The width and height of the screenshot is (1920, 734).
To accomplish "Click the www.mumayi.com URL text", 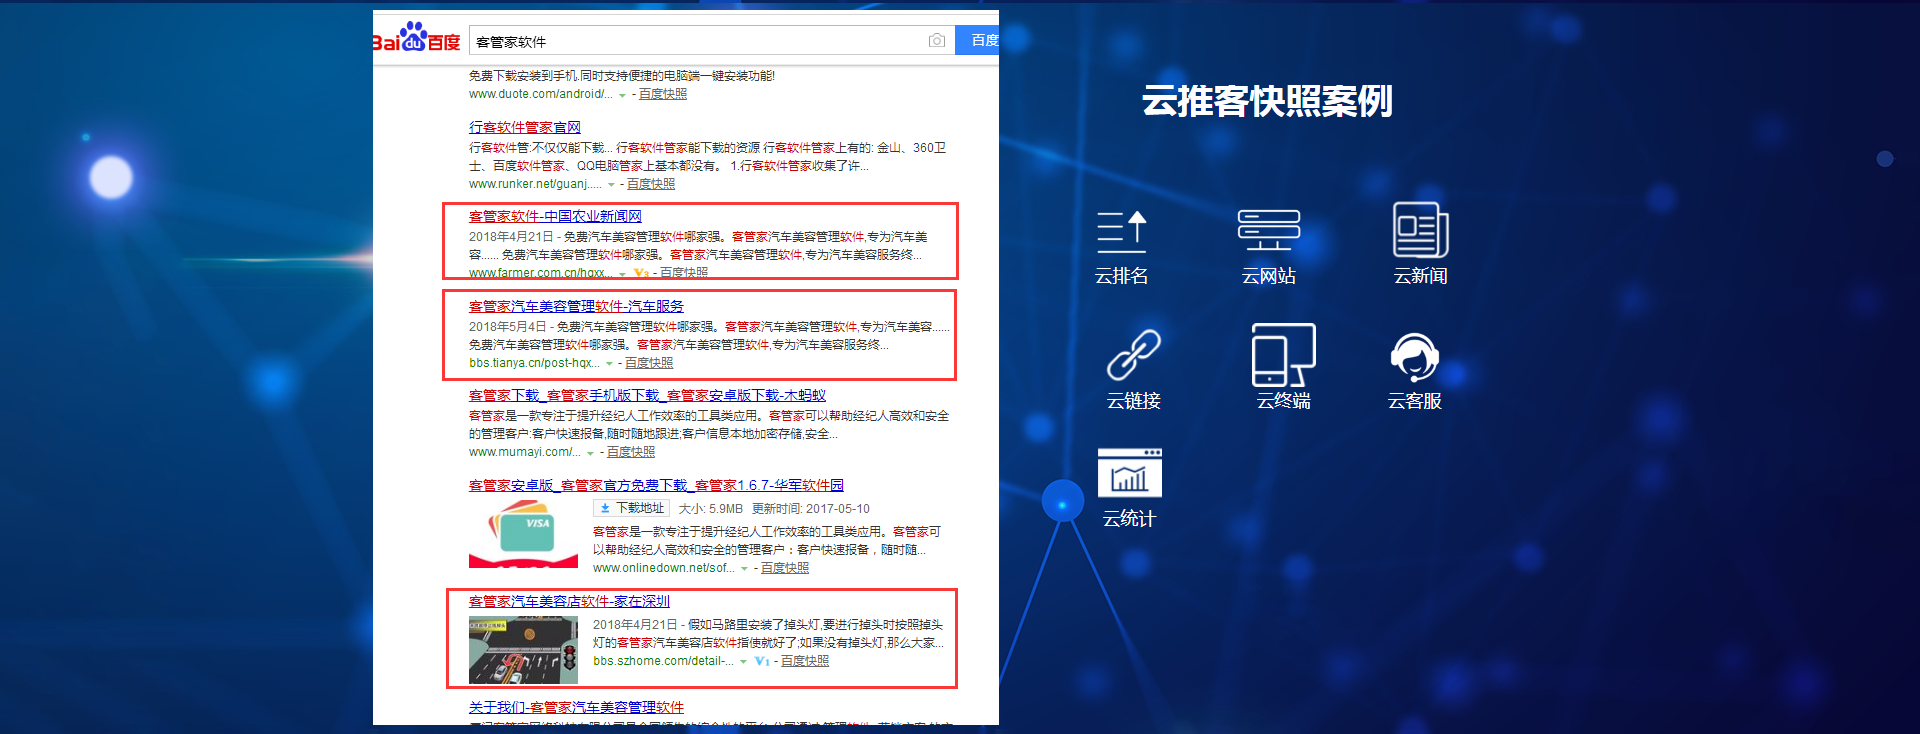I will [525, 452].
